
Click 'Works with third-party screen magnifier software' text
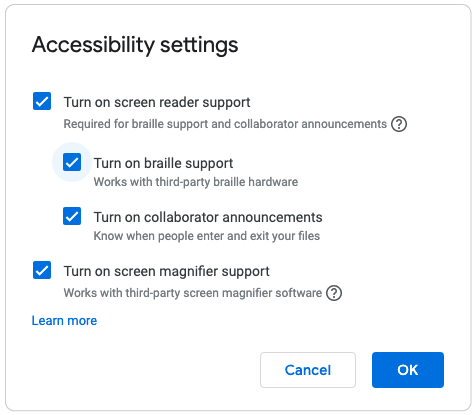[x=193, y=293]
